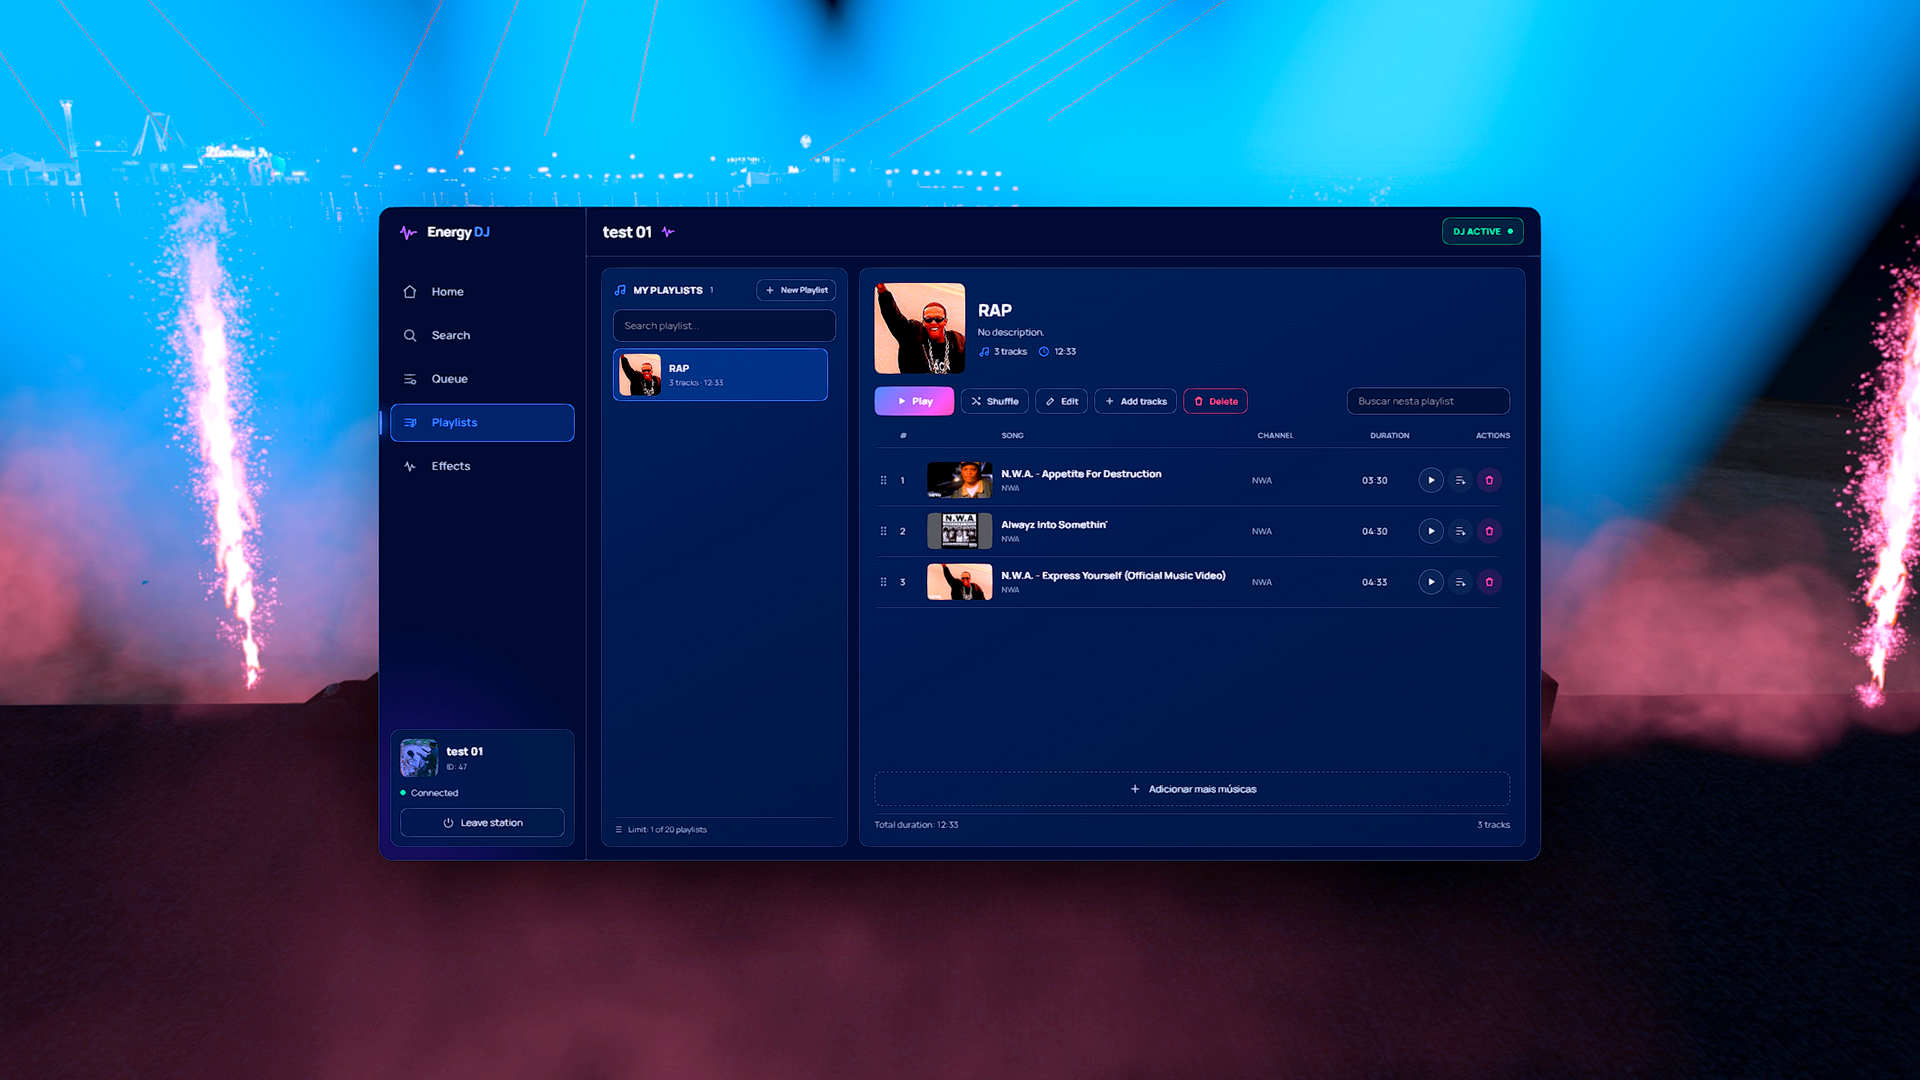Click drag handle of track 3
This screenshot has height=1080, width=1920.
(883, 582)
